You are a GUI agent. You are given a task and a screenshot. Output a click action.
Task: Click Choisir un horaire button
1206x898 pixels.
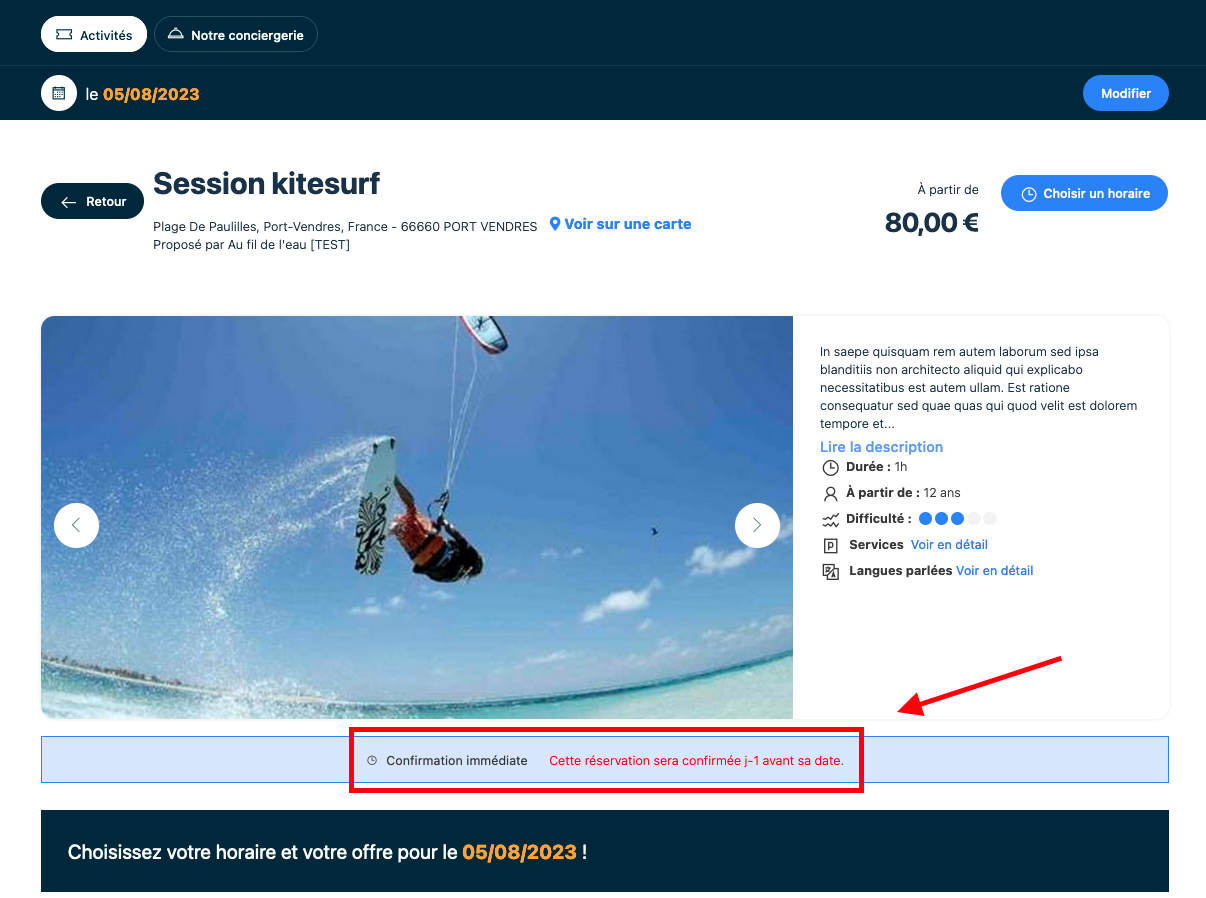(1084, 193)
